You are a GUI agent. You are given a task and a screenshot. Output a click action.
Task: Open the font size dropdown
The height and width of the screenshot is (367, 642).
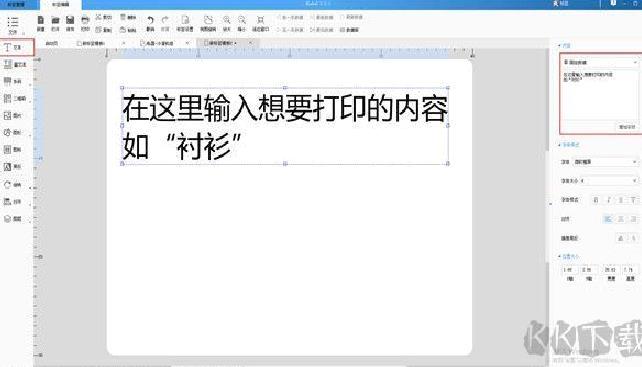(609, 181)
